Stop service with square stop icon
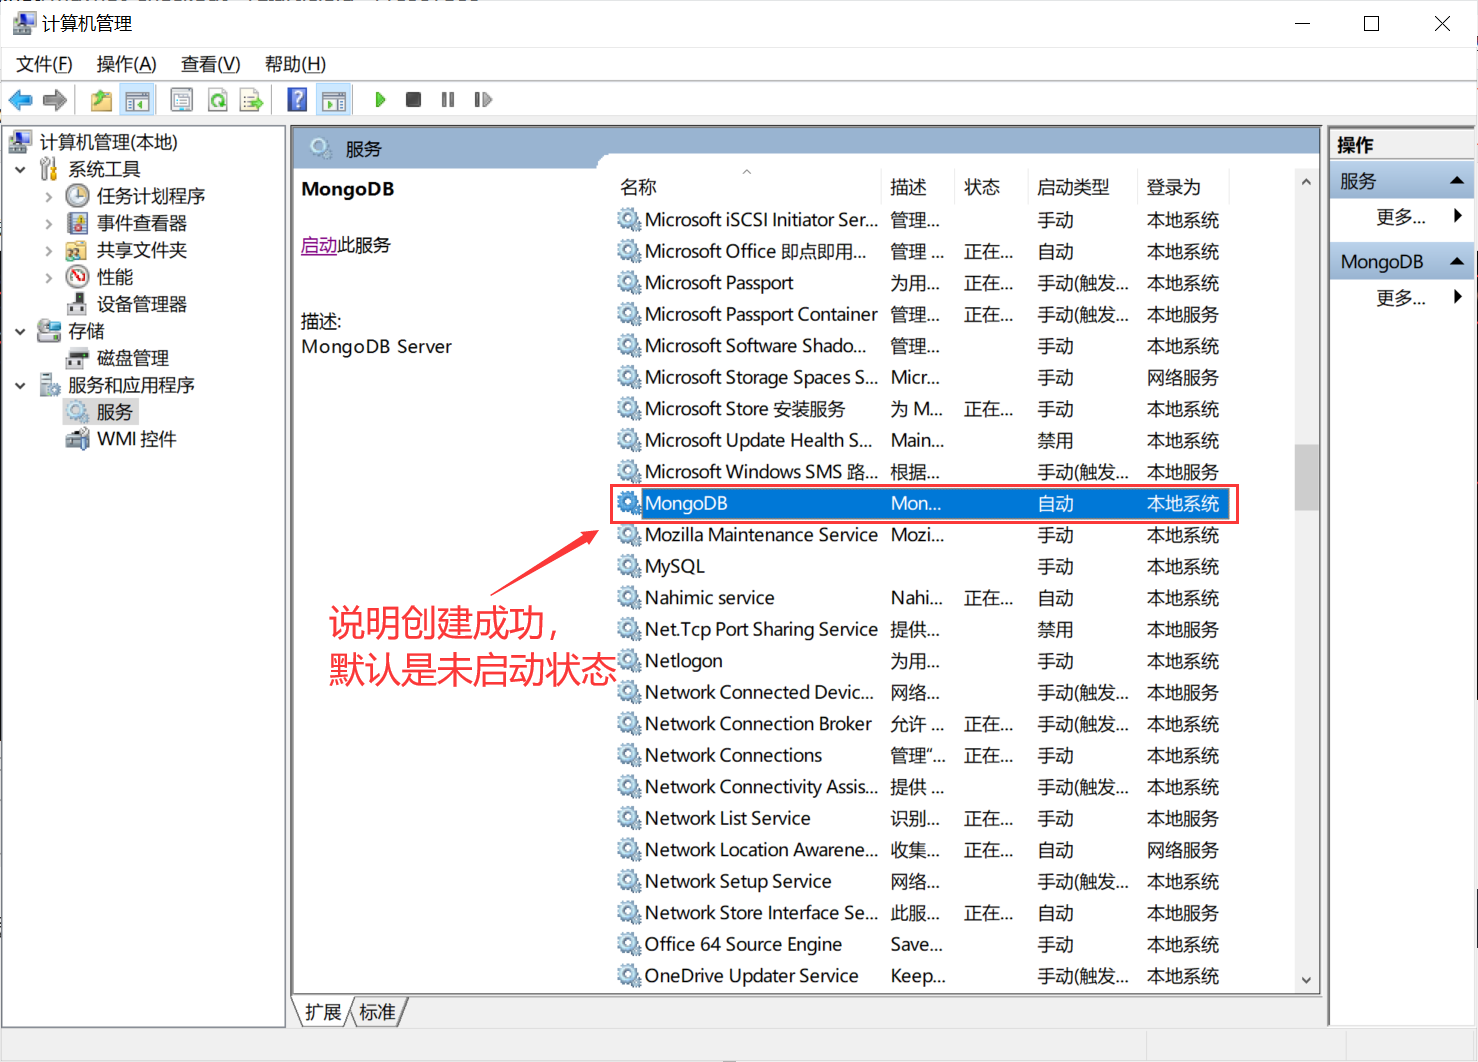The width and height of the screenshot is (1478, 1062). pyautogui.click(x=413, y=100)
